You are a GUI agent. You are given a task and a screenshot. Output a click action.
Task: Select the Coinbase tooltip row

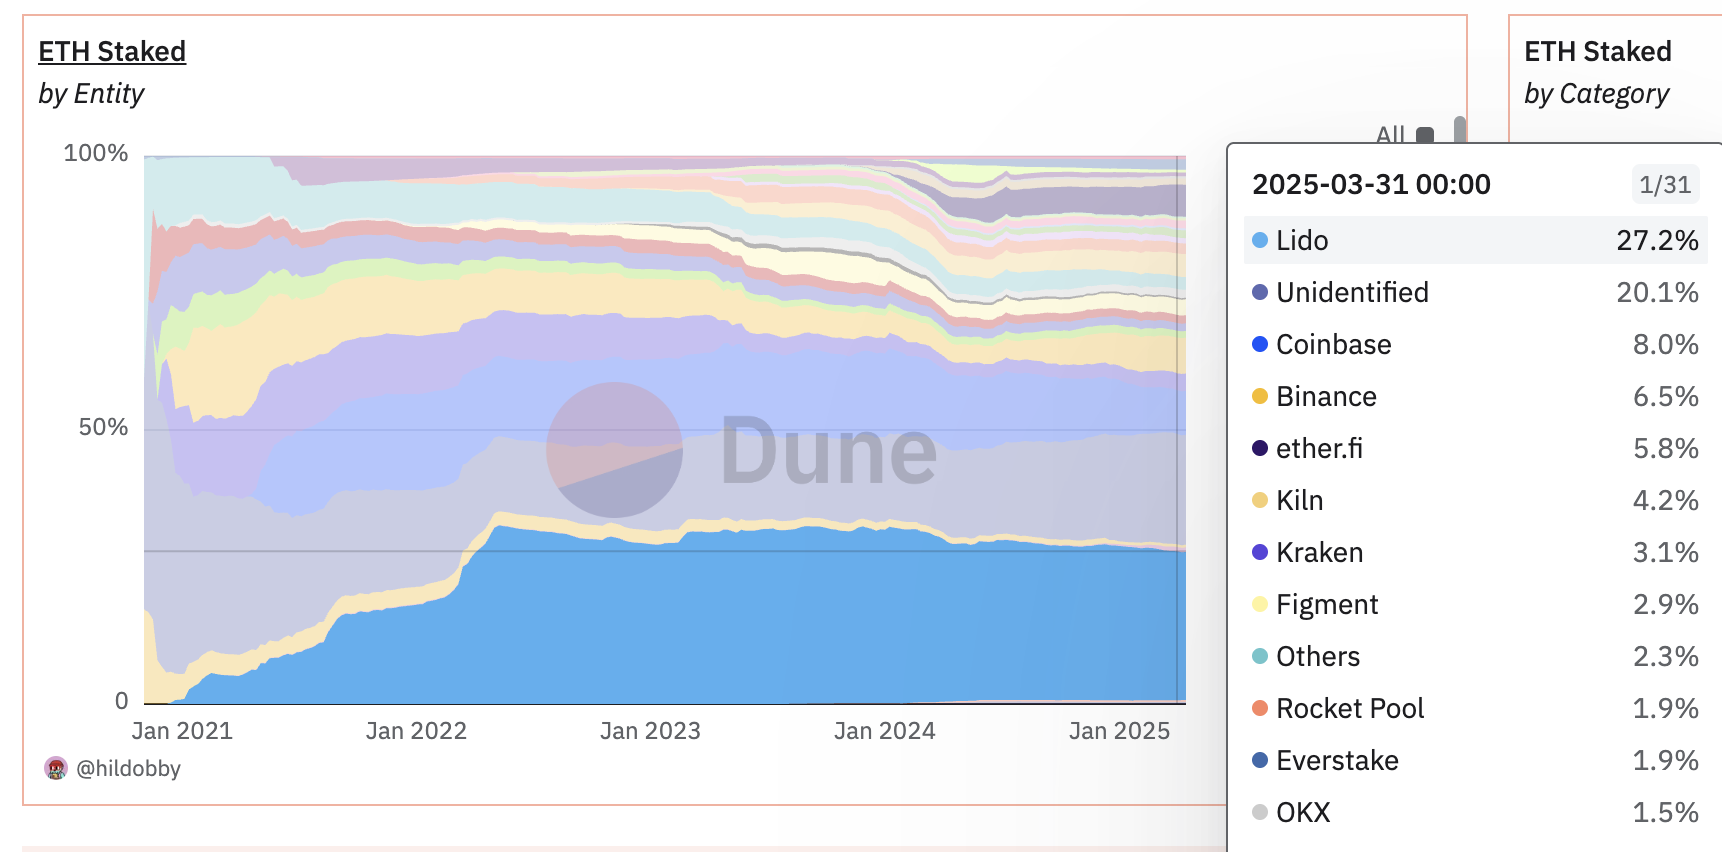coord(1475,344)
